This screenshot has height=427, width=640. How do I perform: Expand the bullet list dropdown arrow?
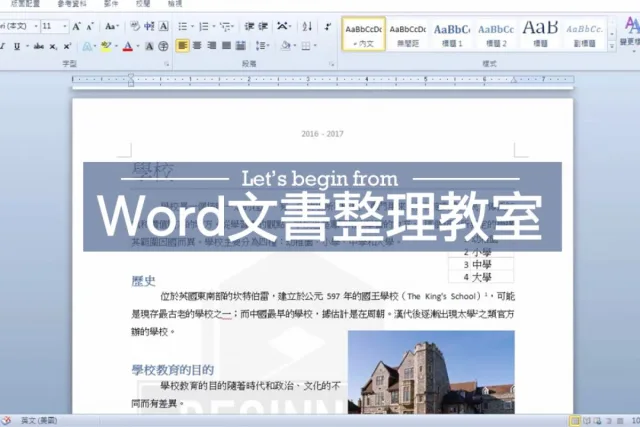coord(193,27)
